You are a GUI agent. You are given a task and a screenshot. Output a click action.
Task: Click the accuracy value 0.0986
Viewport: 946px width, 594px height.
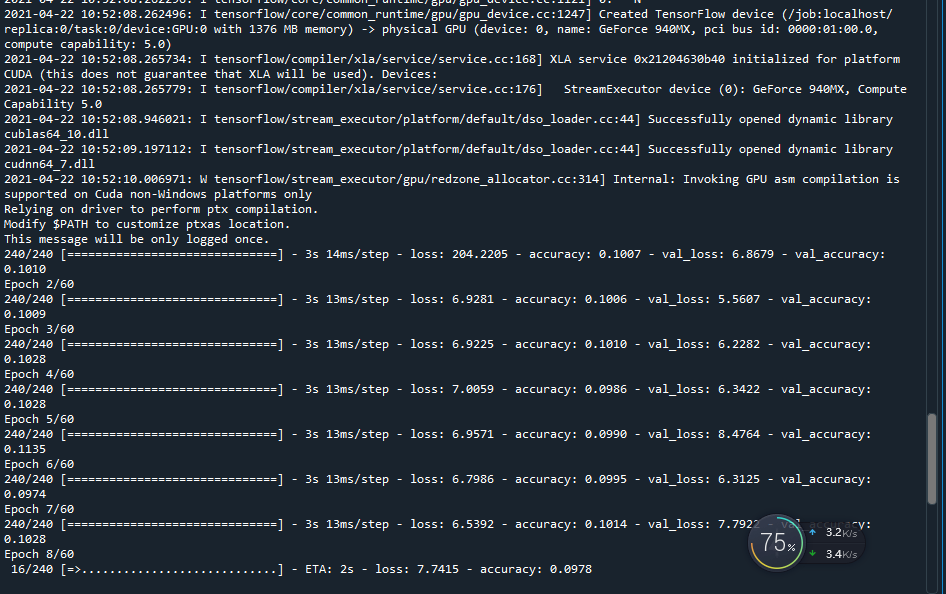[x=606, y=389]
